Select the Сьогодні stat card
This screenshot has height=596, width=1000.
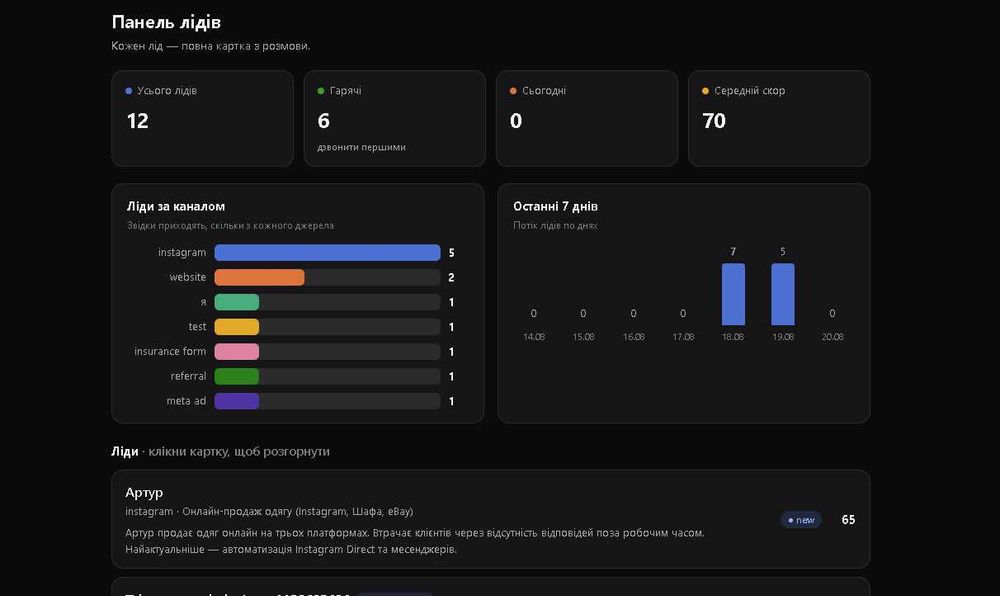pos(587,119)
